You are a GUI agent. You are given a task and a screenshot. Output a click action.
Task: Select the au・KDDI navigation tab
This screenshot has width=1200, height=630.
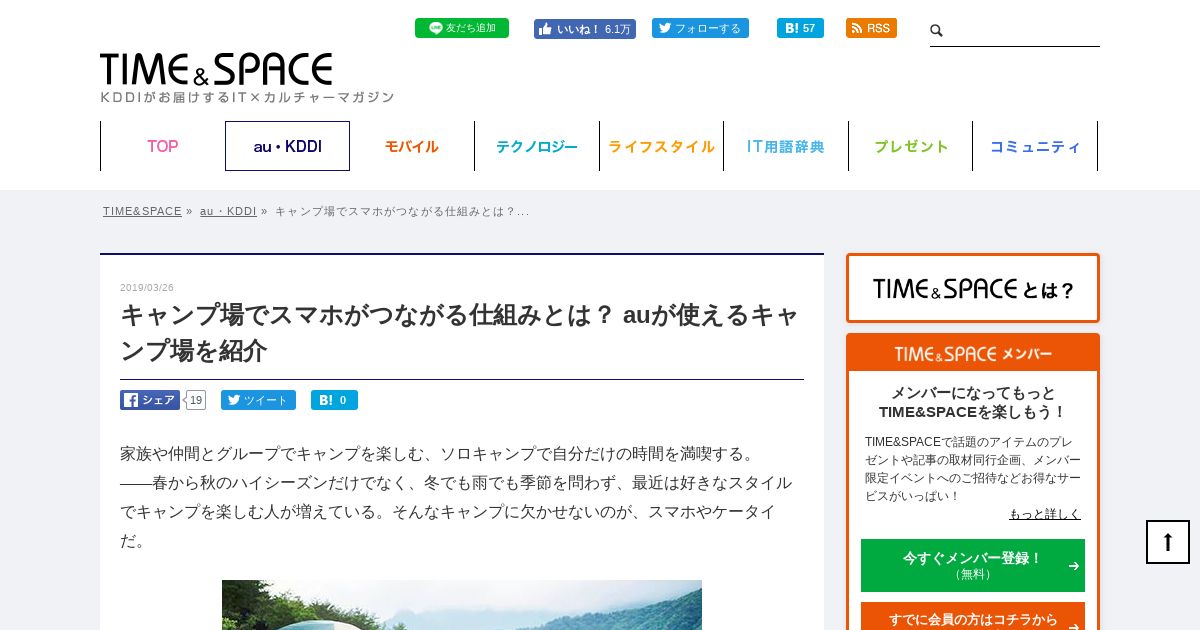(x=287, y=146)
